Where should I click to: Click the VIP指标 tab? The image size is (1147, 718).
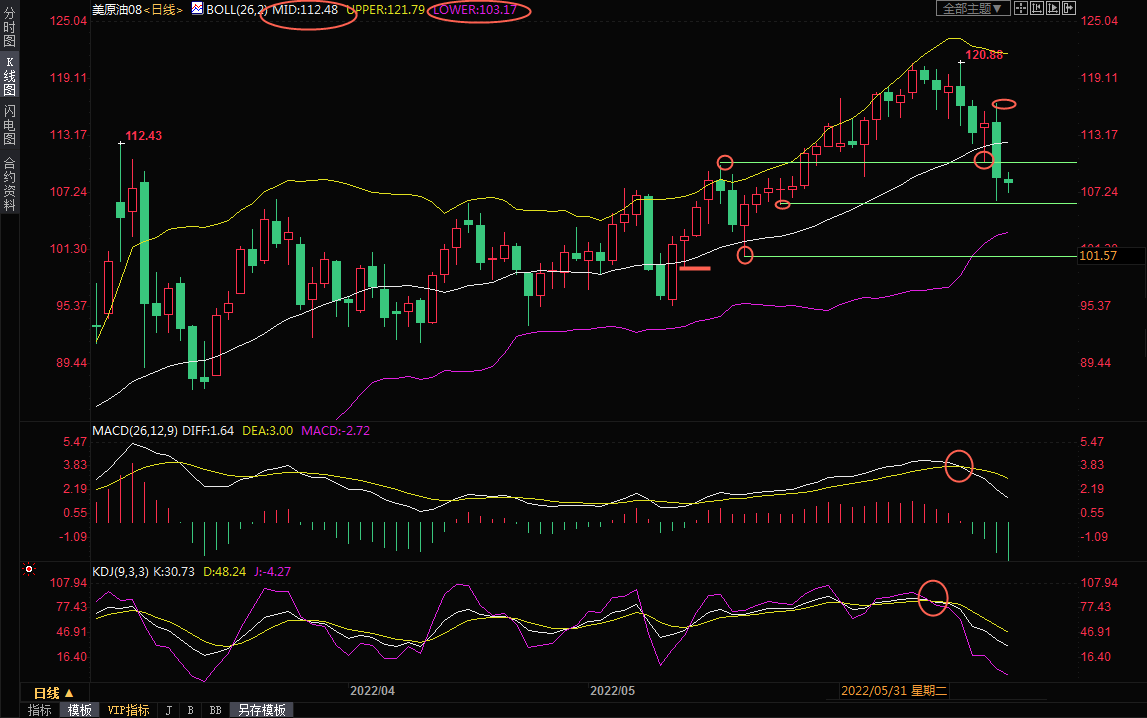point(128,710)
